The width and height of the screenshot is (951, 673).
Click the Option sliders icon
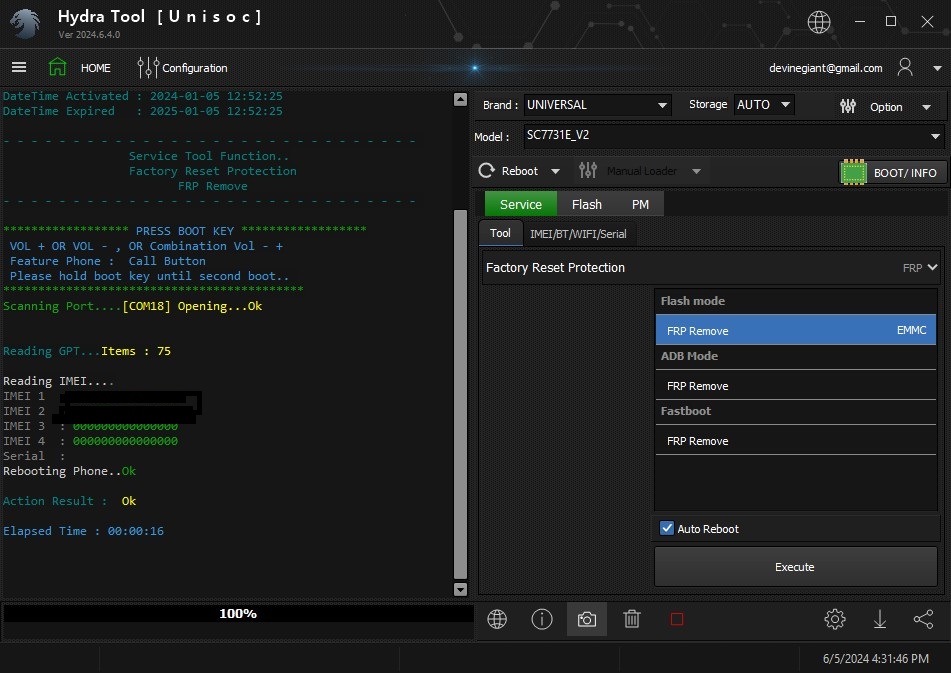tap(848, 107)
